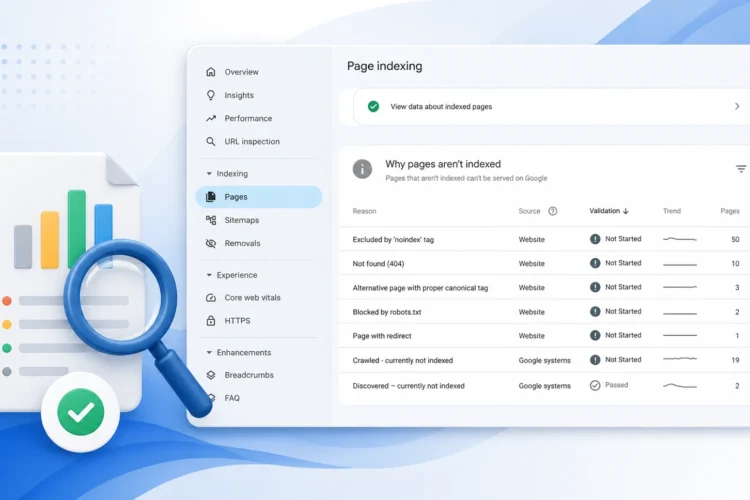Click the Not Started alert icon for Page with redirect
The image size is (750, 500).
coord(595,335)
